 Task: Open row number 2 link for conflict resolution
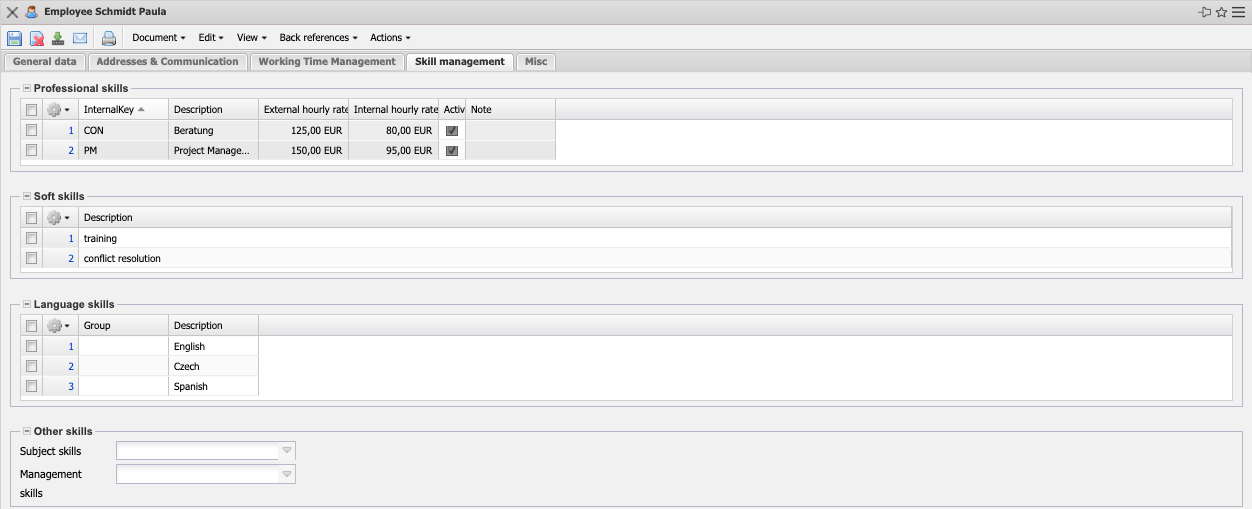pos(71,258)
